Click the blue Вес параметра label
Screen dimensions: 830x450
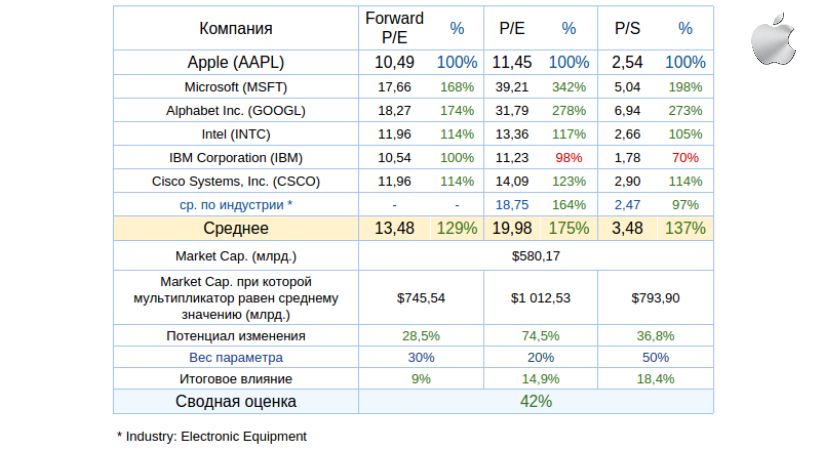click(x=235, y=357)
